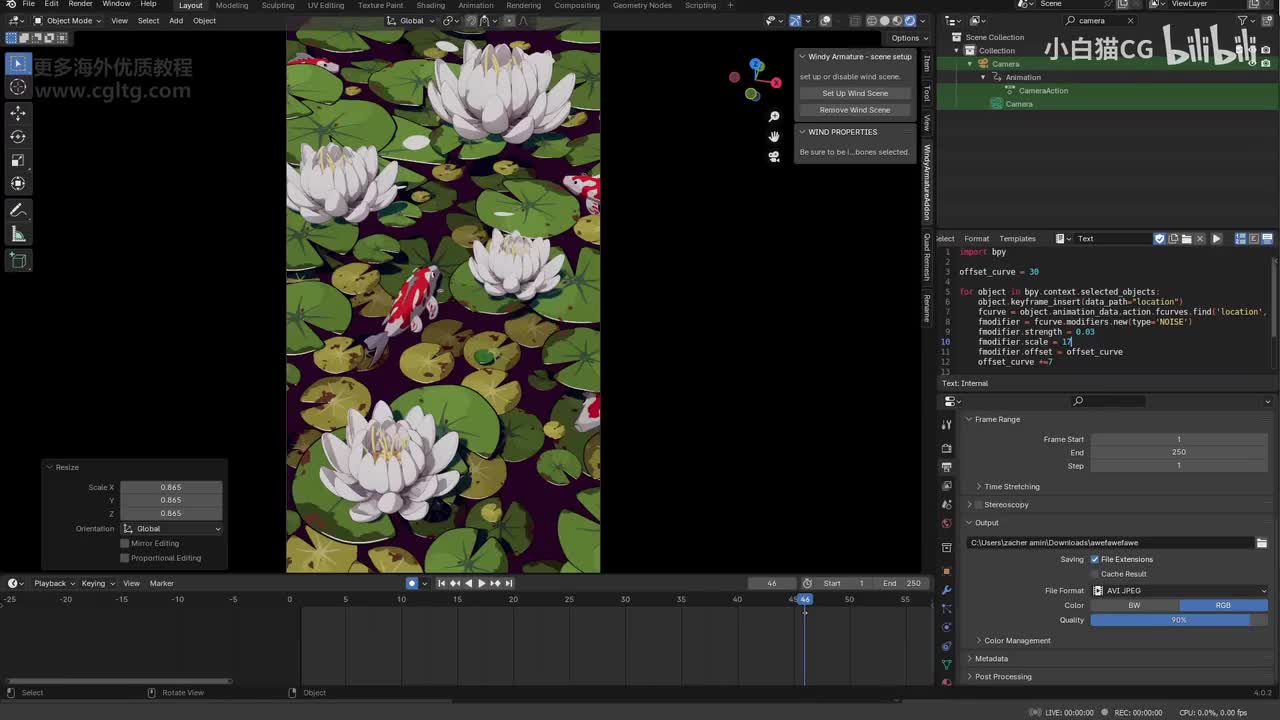1280x720 pixels.
Task: Disable the File Extensions checkbox
Action: 1094,559
